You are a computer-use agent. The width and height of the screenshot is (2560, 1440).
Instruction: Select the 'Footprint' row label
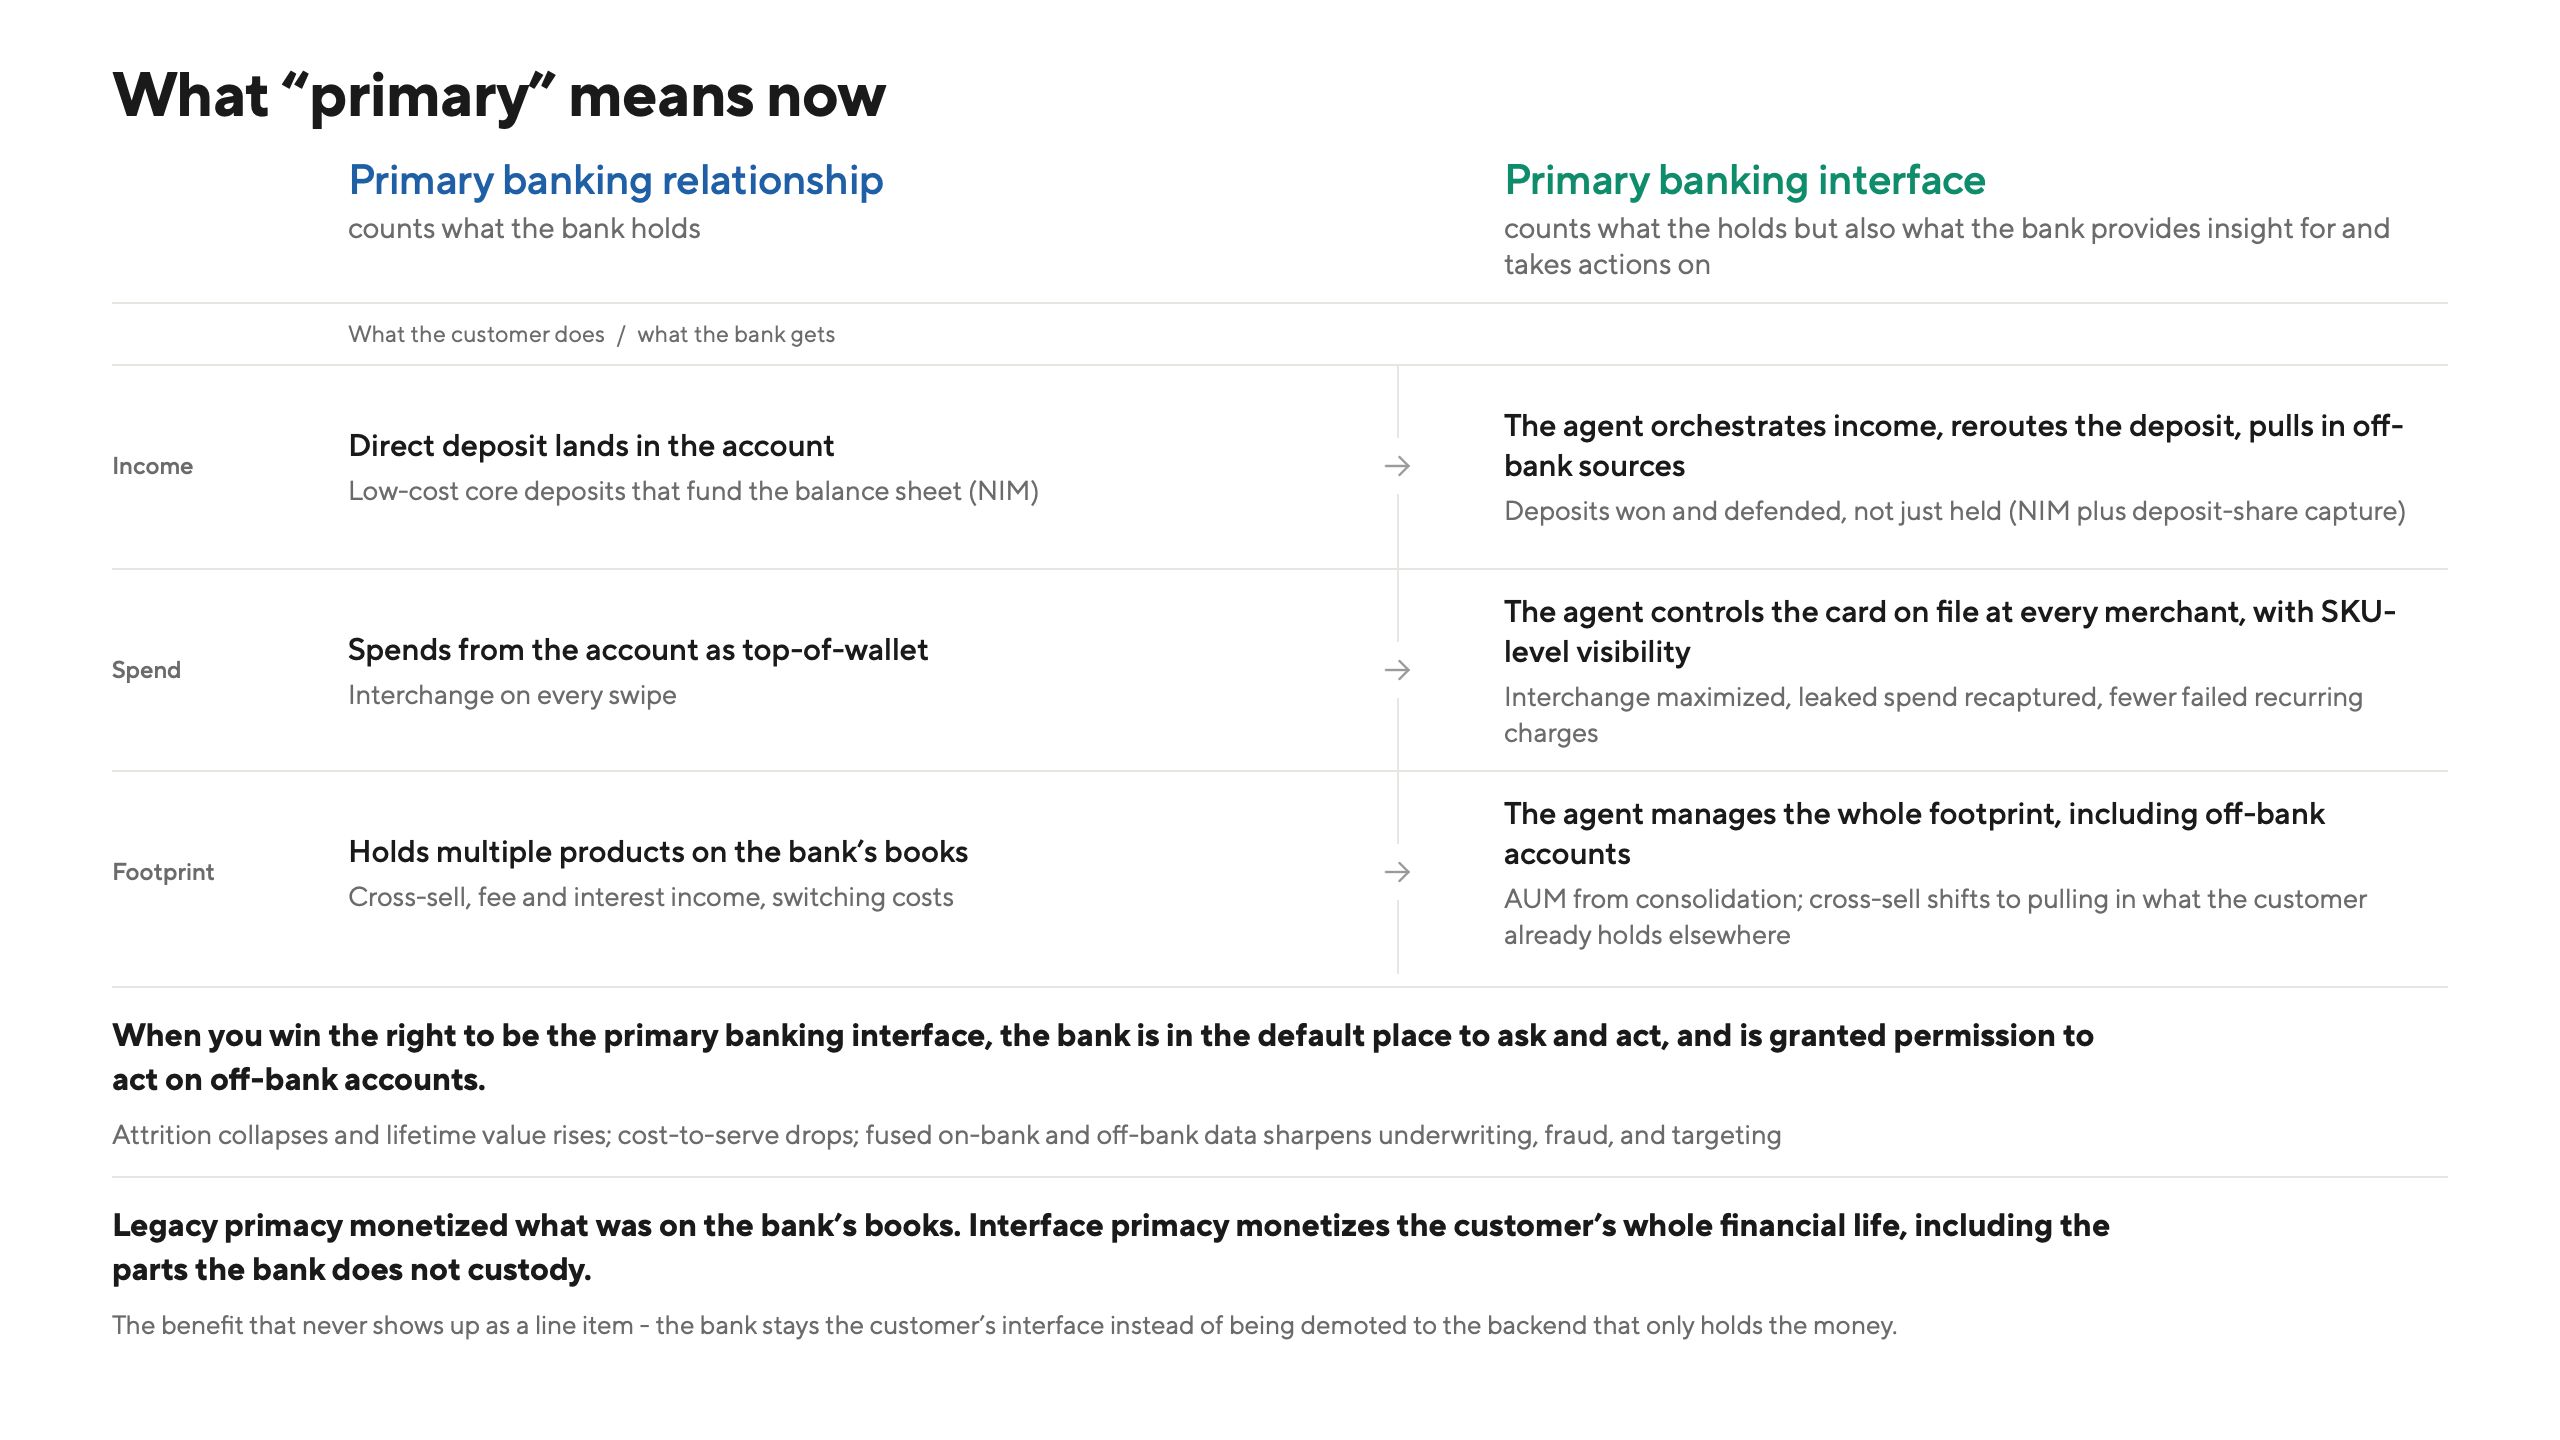click(163, 872)
